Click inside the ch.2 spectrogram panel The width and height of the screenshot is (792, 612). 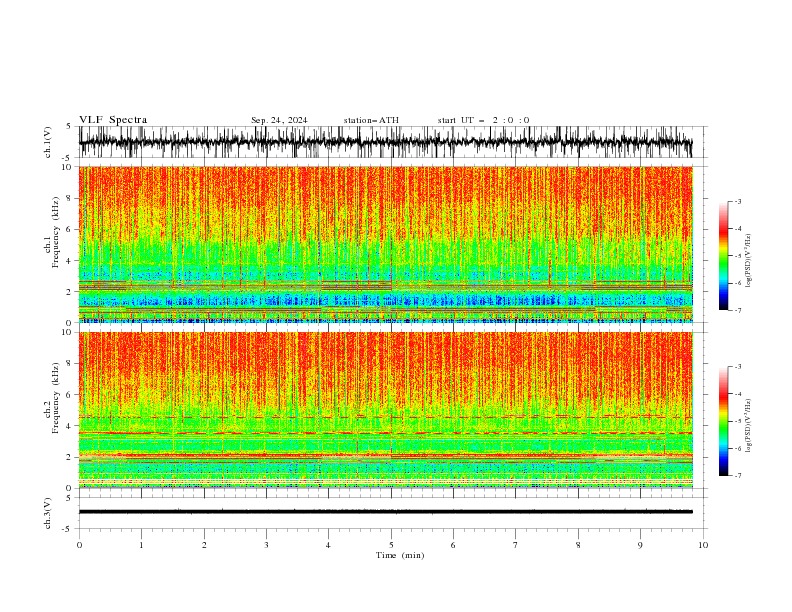[385, 410]
